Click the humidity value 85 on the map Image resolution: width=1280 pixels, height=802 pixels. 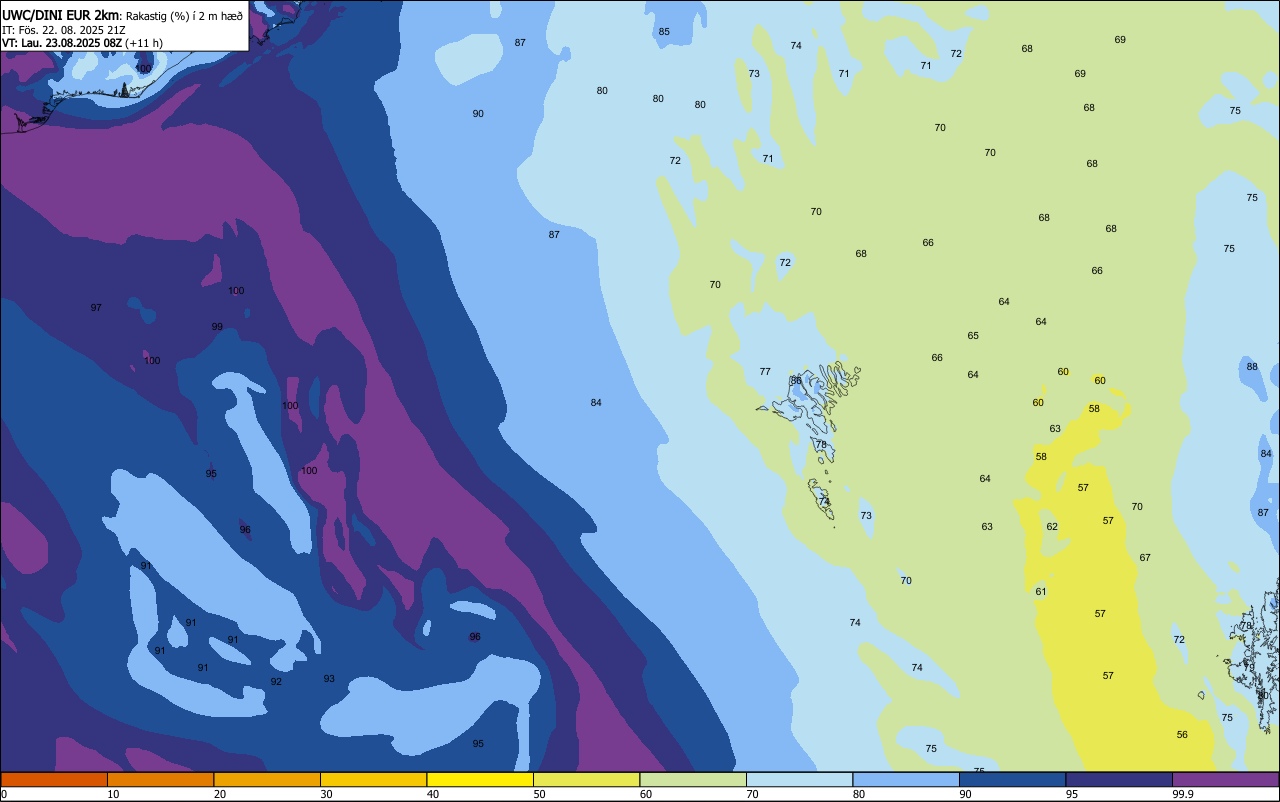coord(664,32)
